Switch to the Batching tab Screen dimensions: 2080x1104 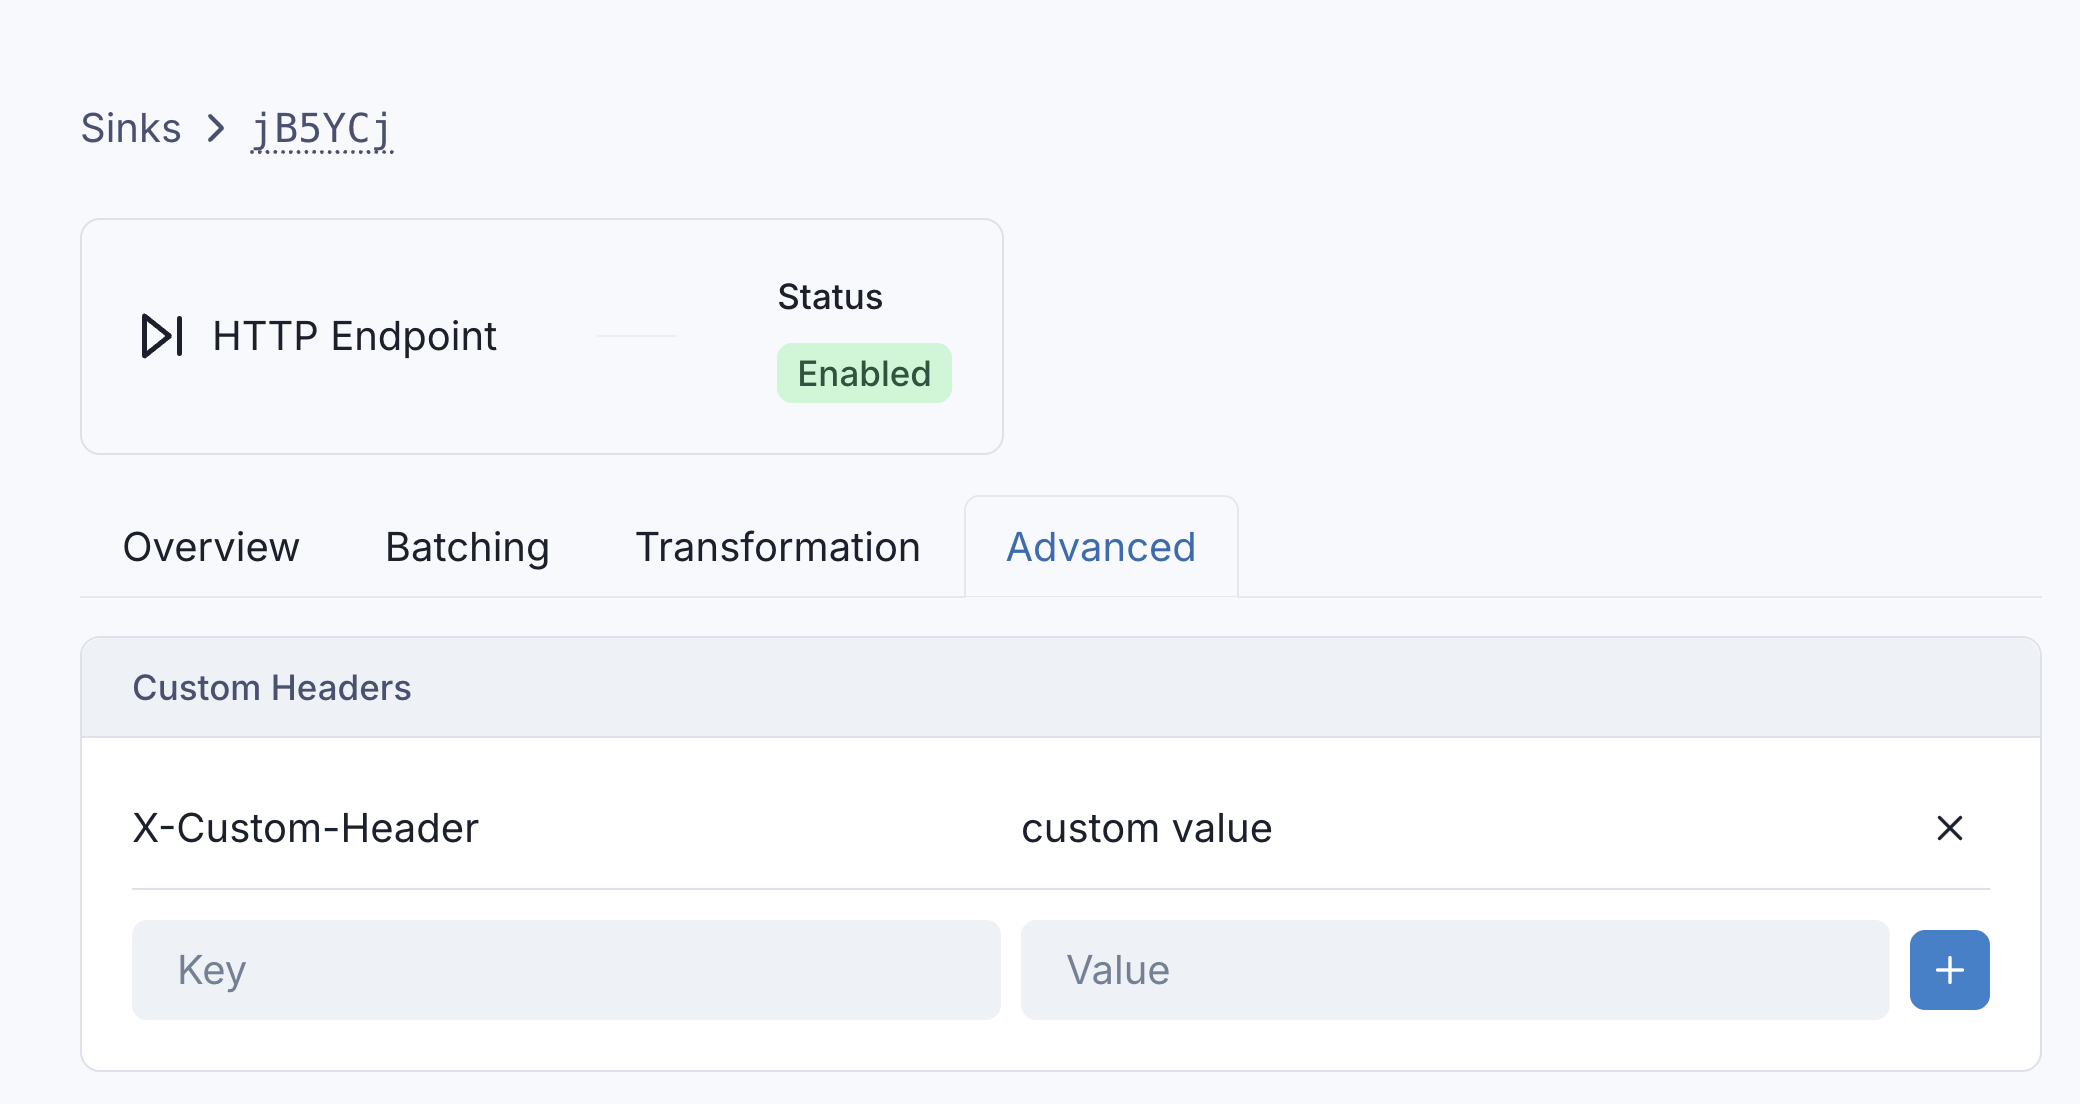467,547
